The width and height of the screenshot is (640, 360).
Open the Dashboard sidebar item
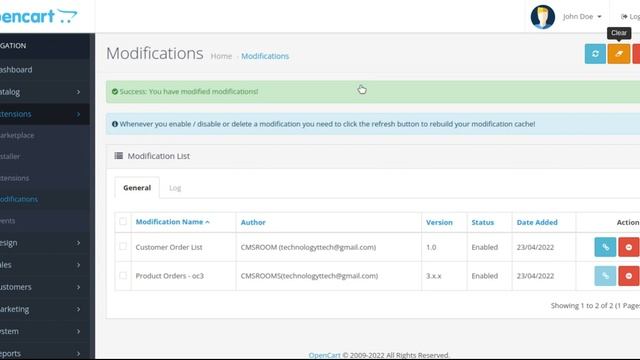(45, 69)
